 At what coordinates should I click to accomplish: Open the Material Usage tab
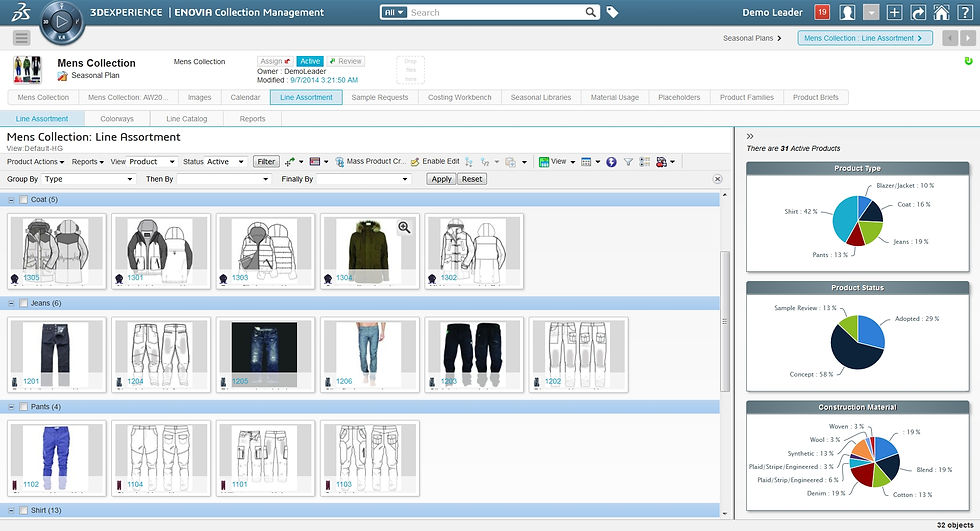(x=614, y=97)
